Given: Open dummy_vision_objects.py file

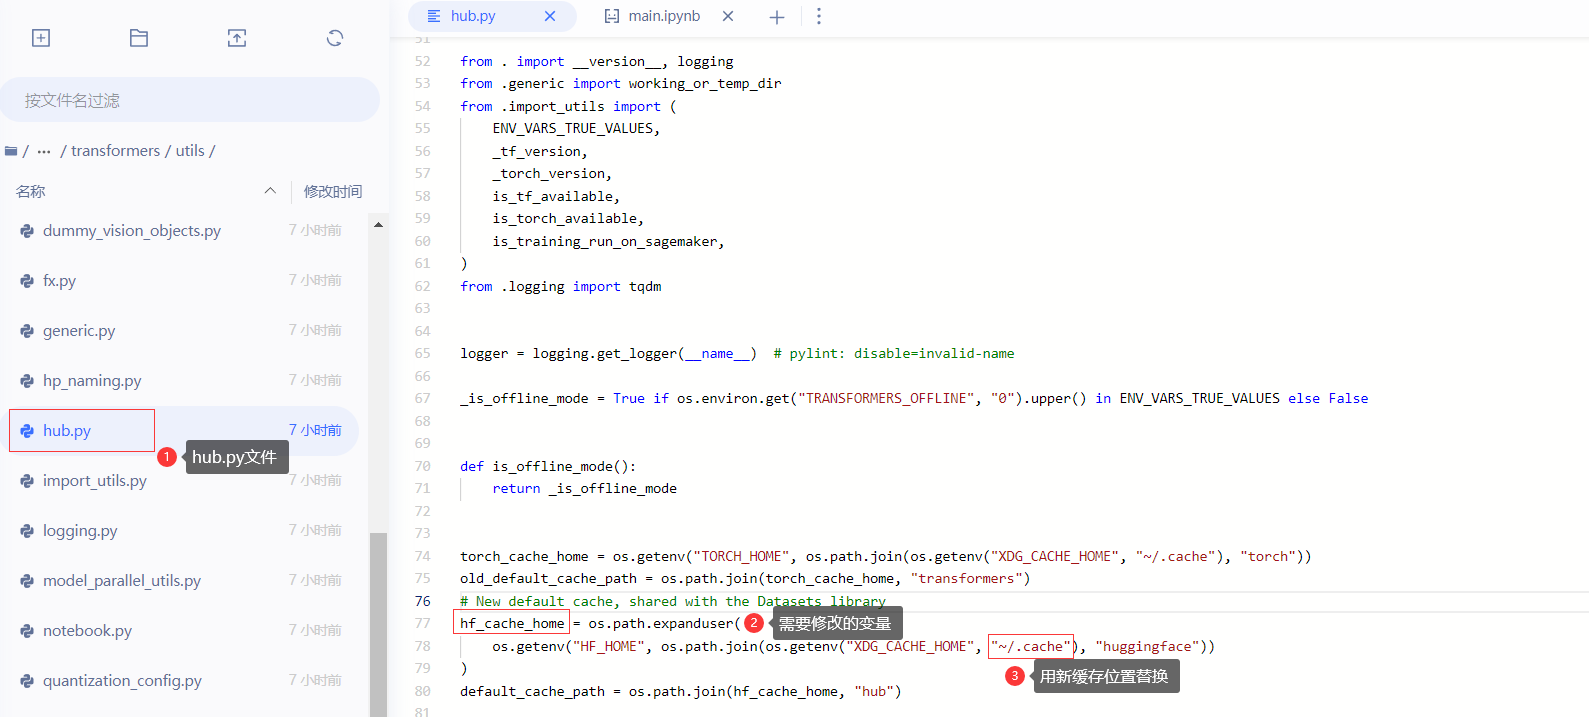Looking at the screenshot, I should [x=132, y=230].
